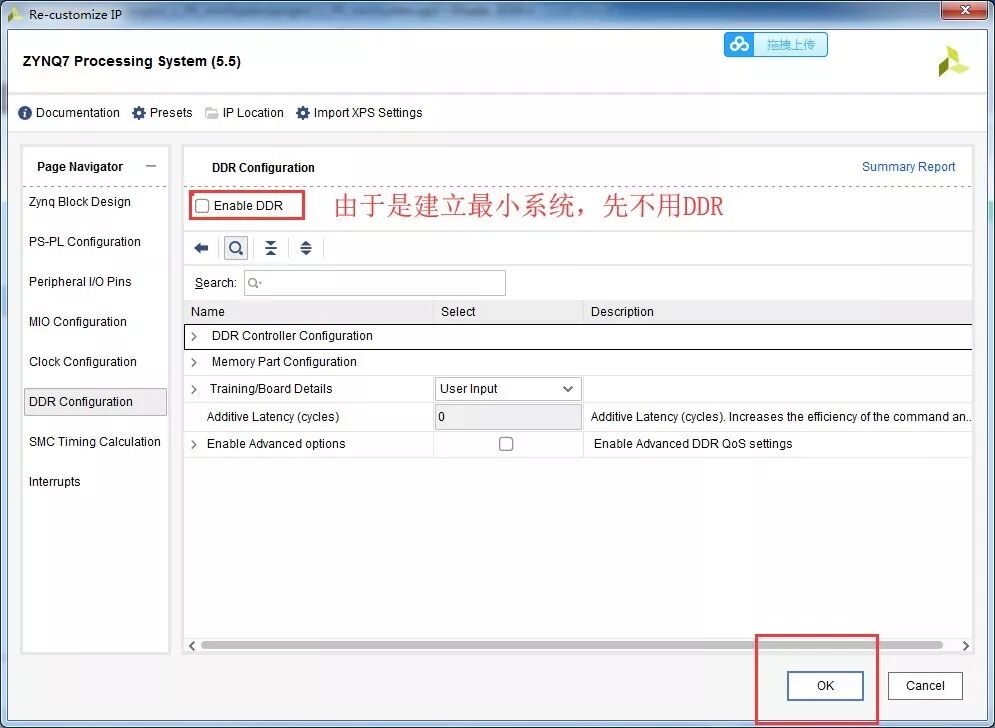Click the Xilinx logo icon

[954, 62]
